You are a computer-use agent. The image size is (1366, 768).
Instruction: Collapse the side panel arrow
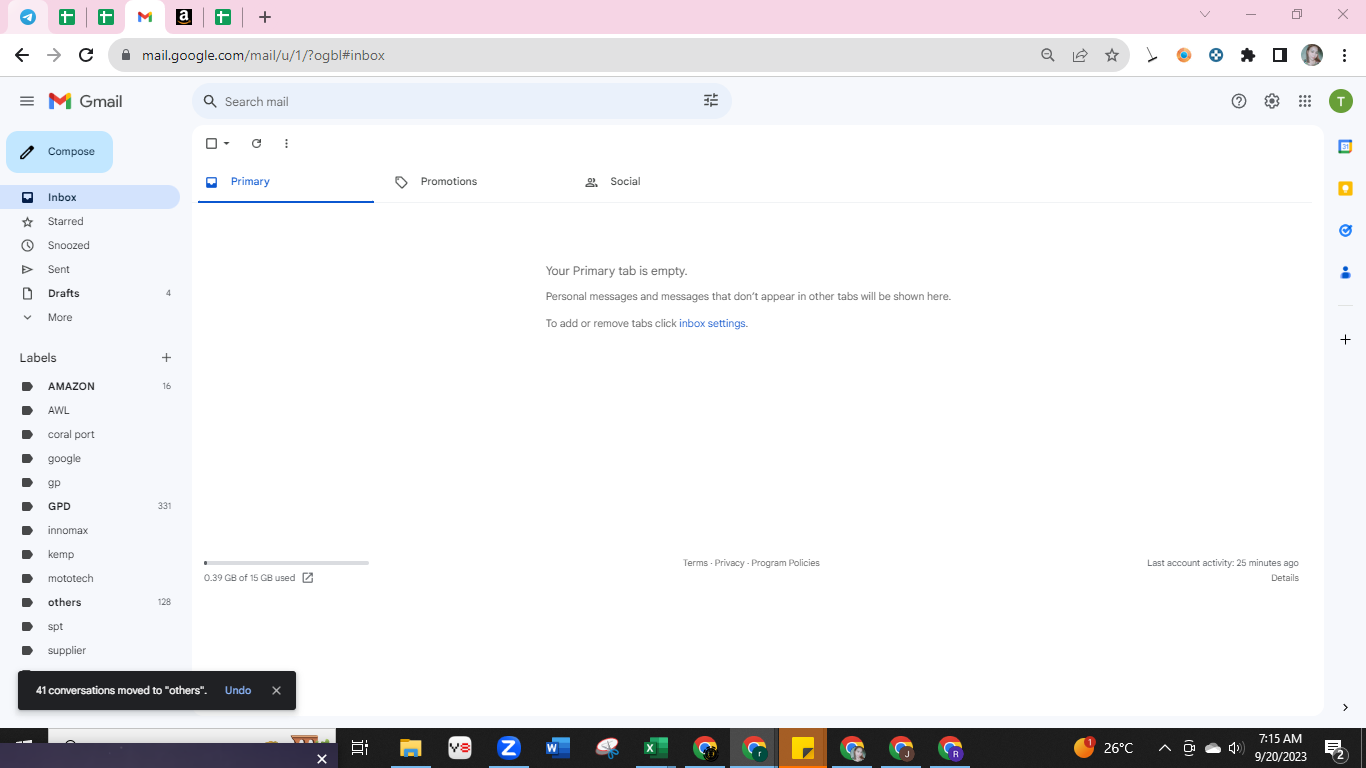(1345, 708)
